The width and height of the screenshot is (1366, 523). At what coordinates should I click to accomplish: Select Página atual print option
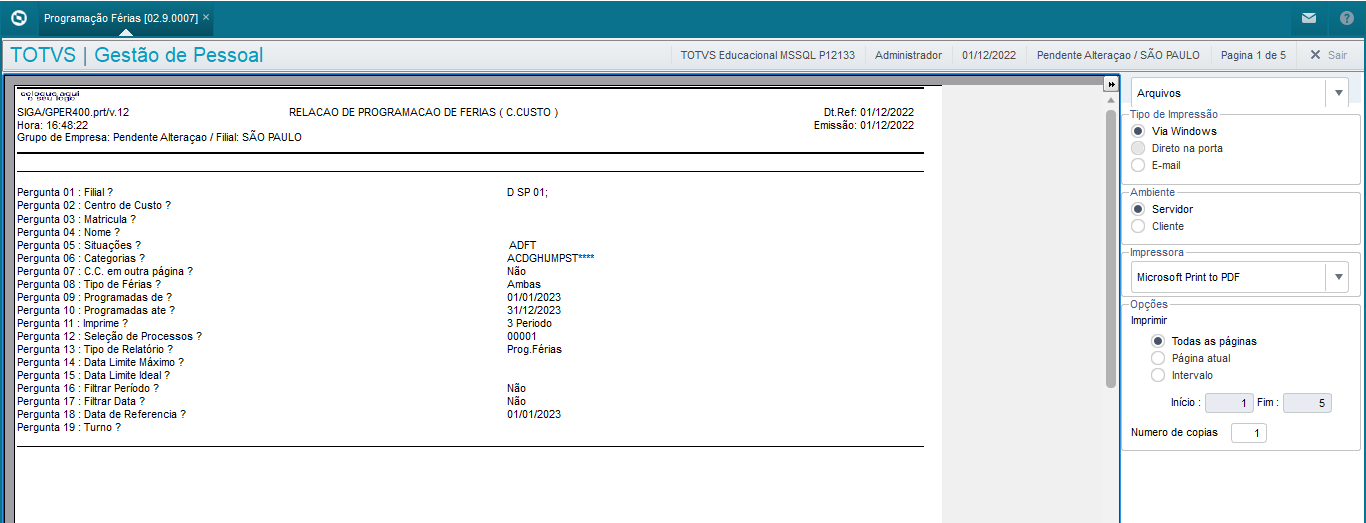[x=1158, y=358]
